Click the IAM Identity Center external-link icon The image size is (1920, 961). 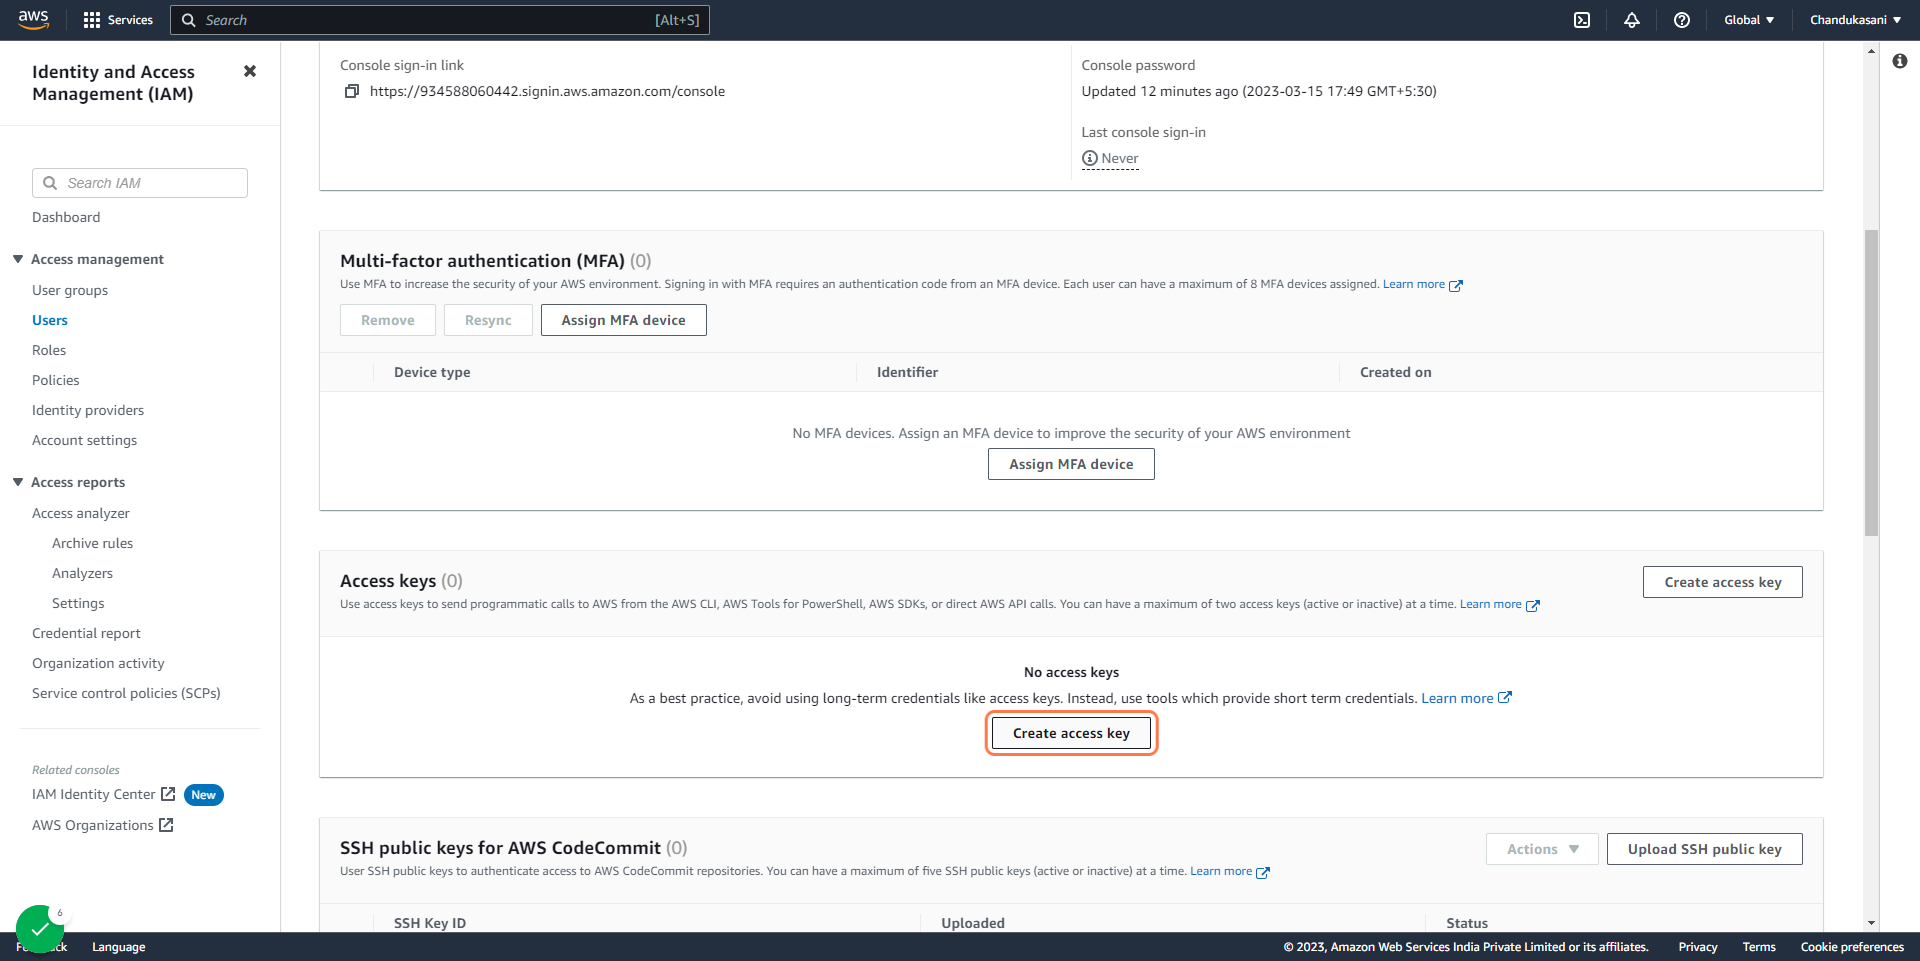168,794
